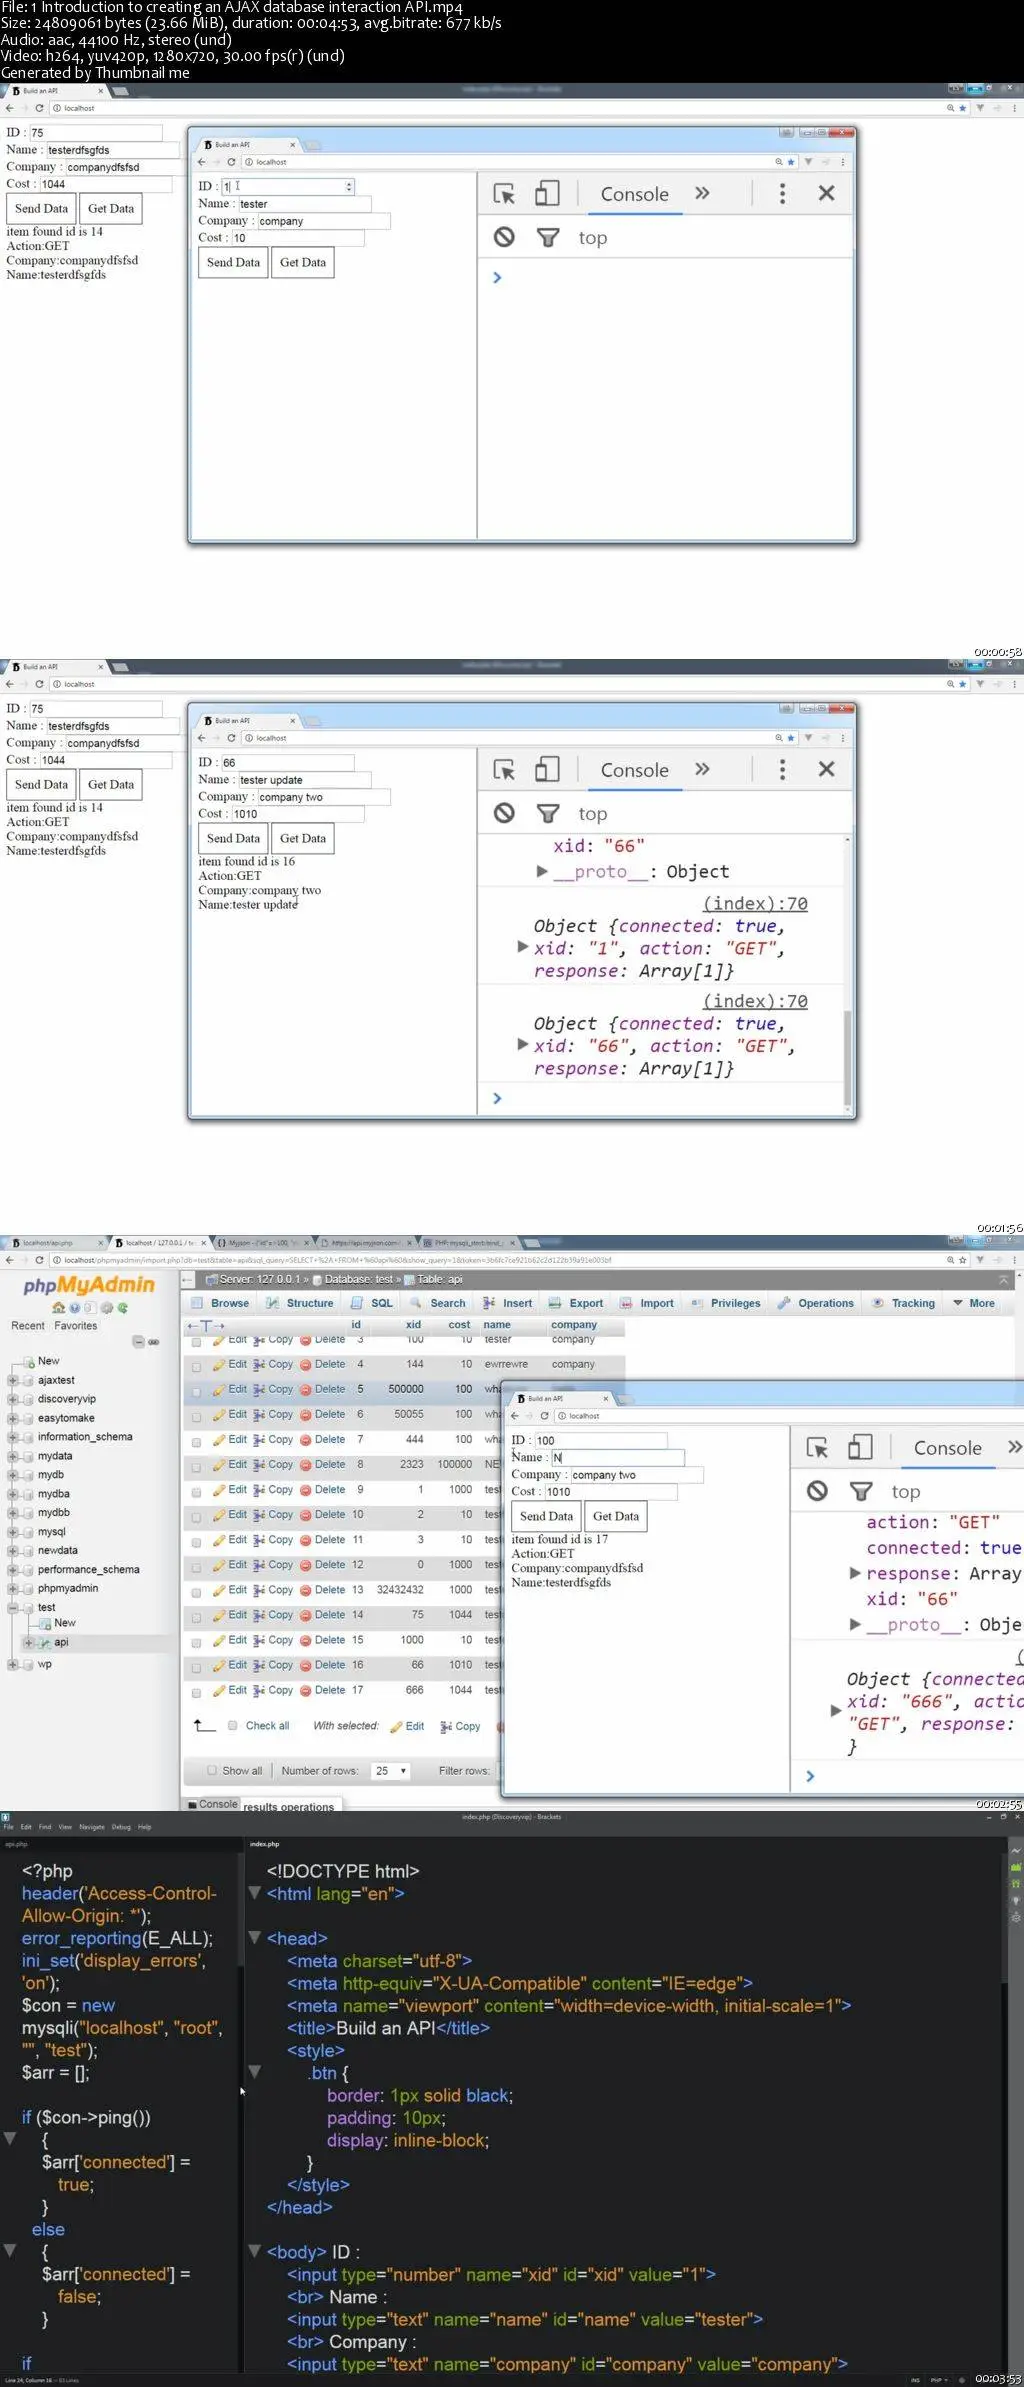Open the Number of rows 25 dropdown
Viewport: 1024px width, 2387px height.
pyautogui.click(x=391, y=1770)
